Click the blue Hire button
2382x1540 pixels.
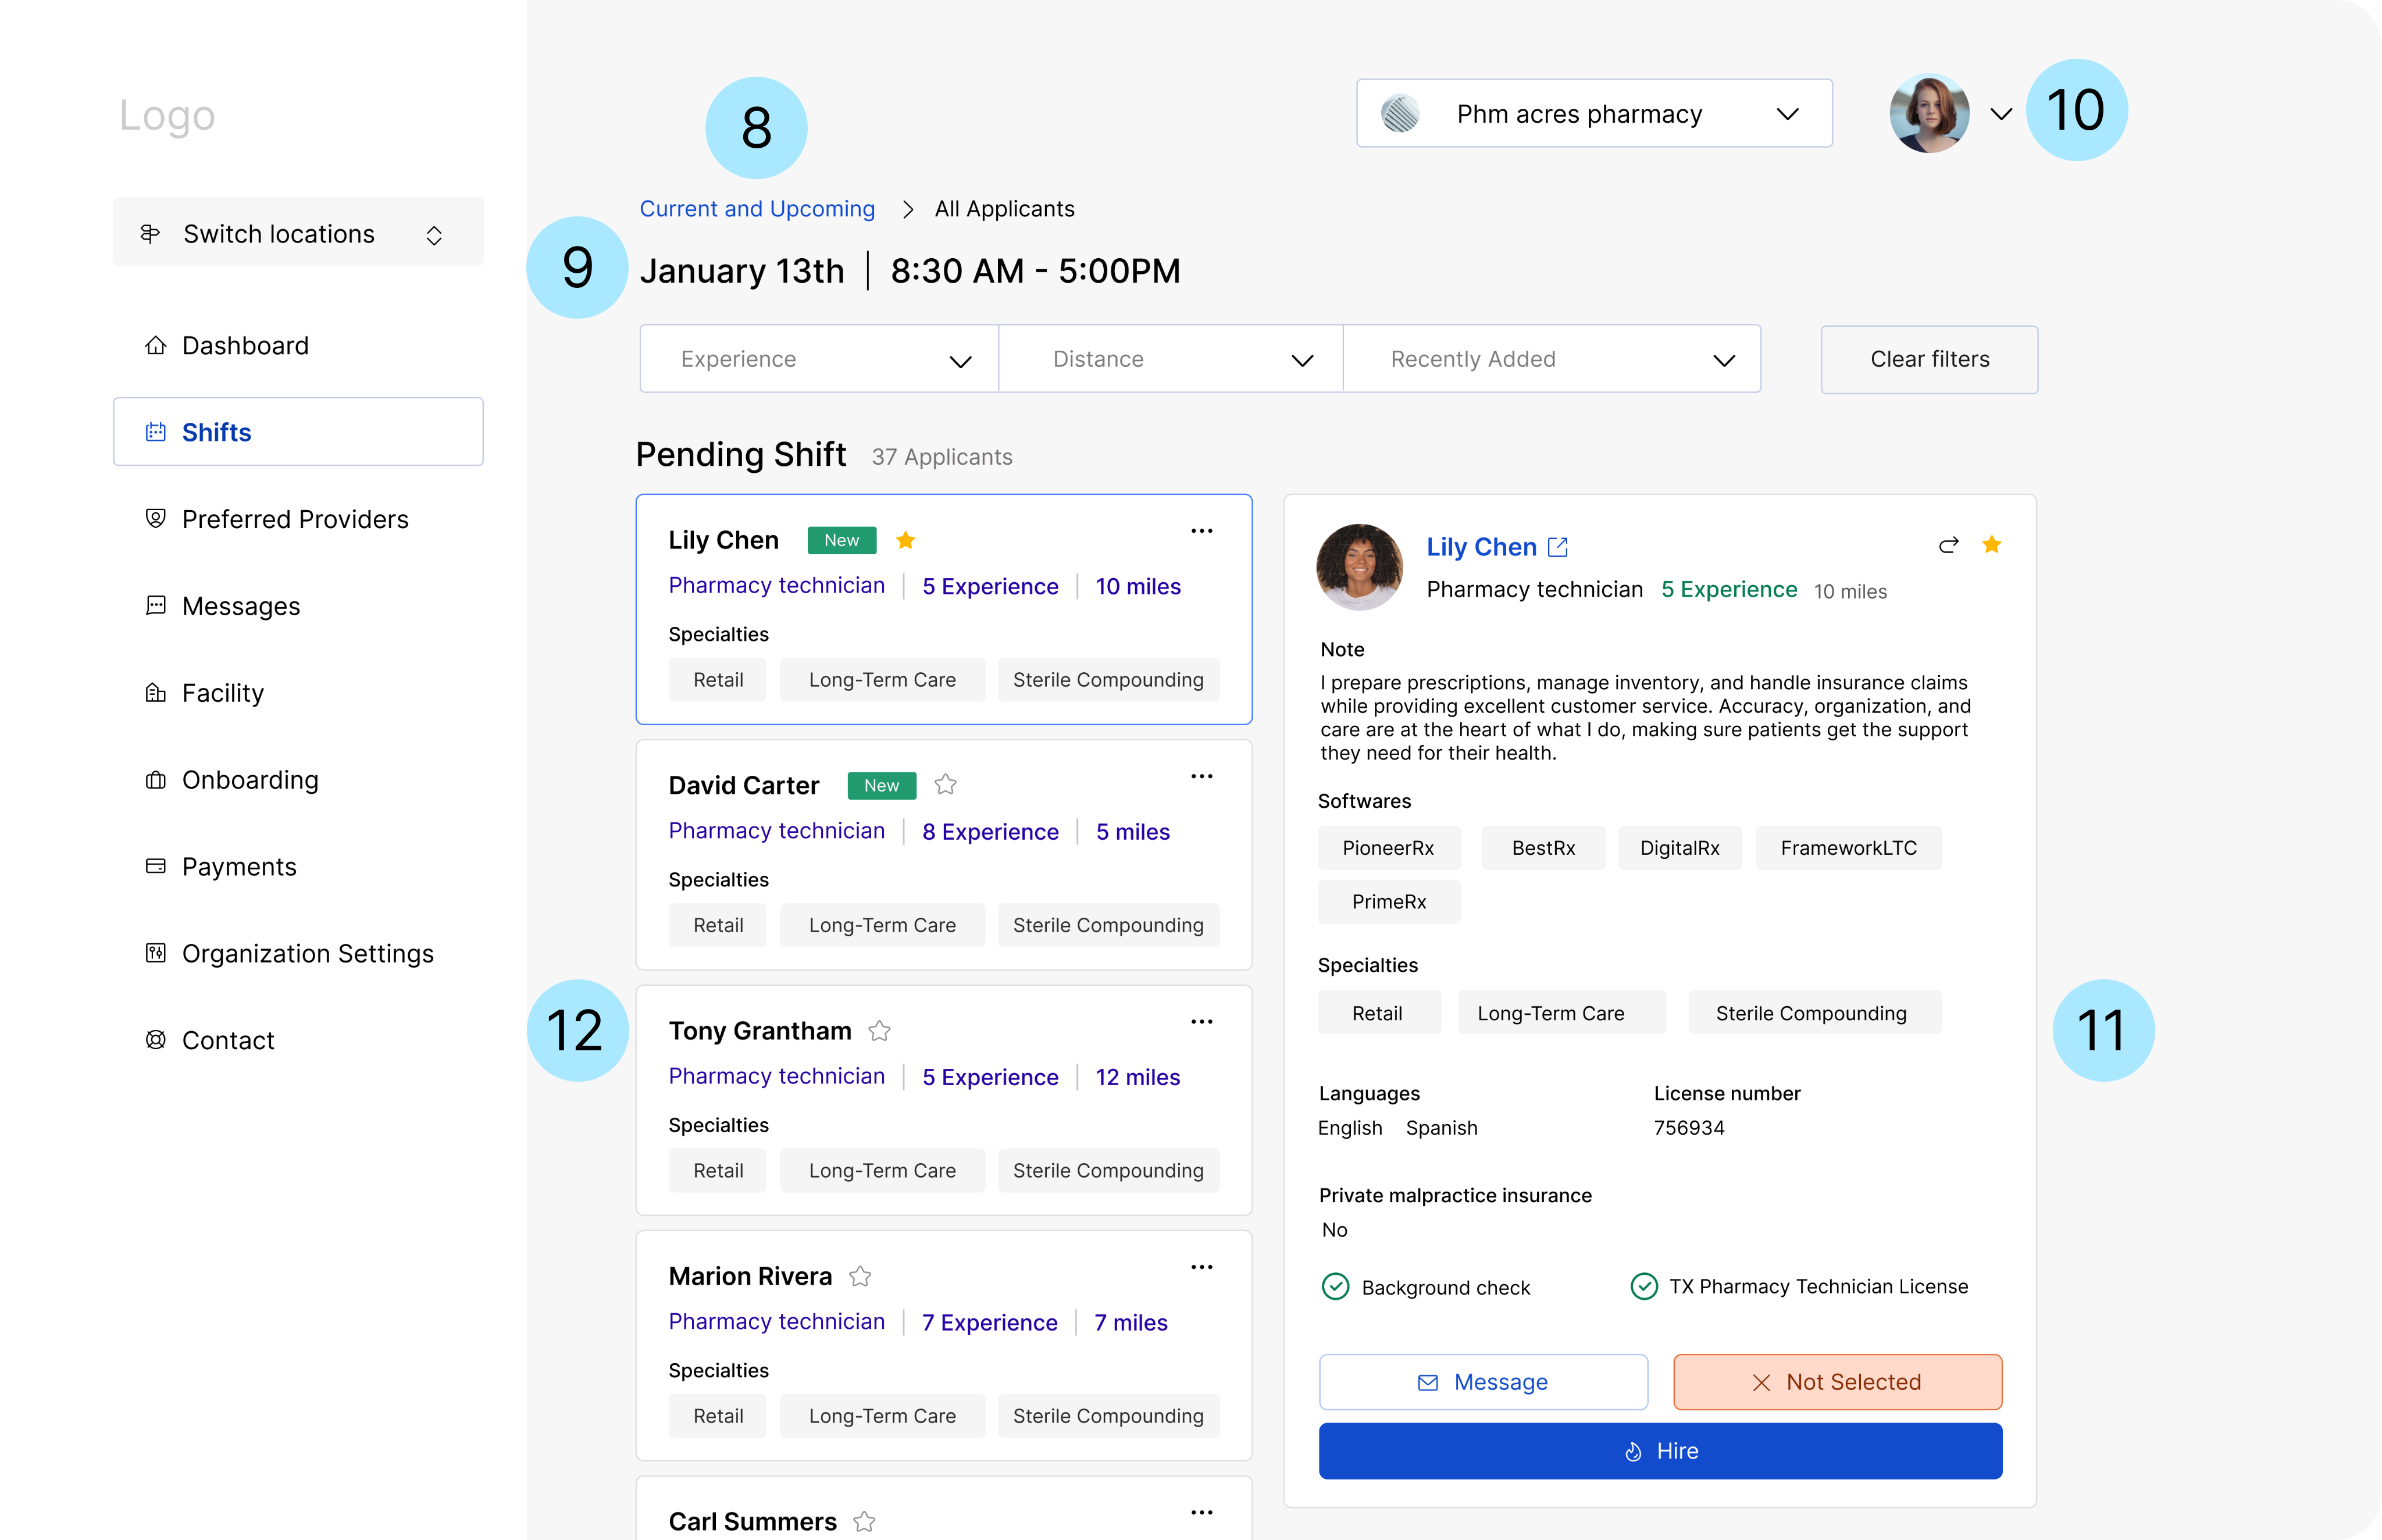tap(1660, 1450)
